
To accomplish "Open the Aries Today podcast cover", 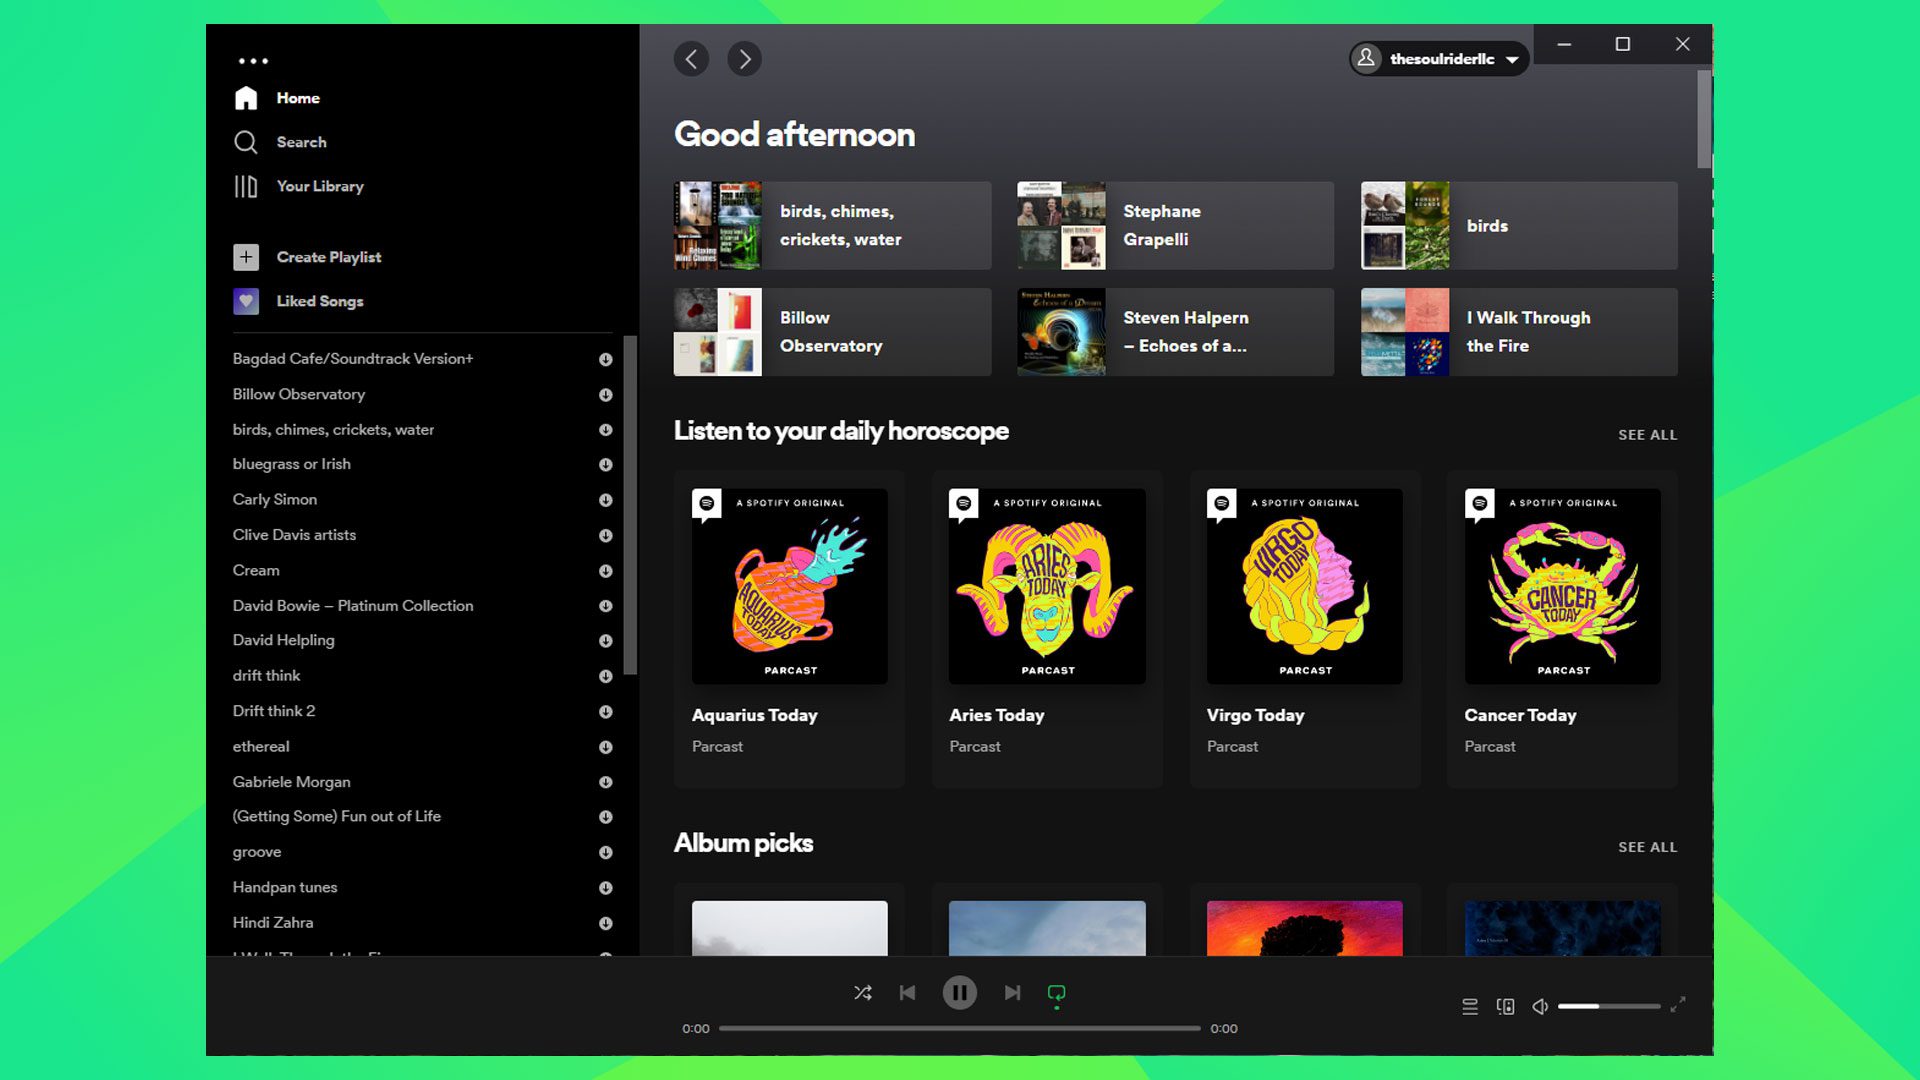I will tap(1047, 586).
